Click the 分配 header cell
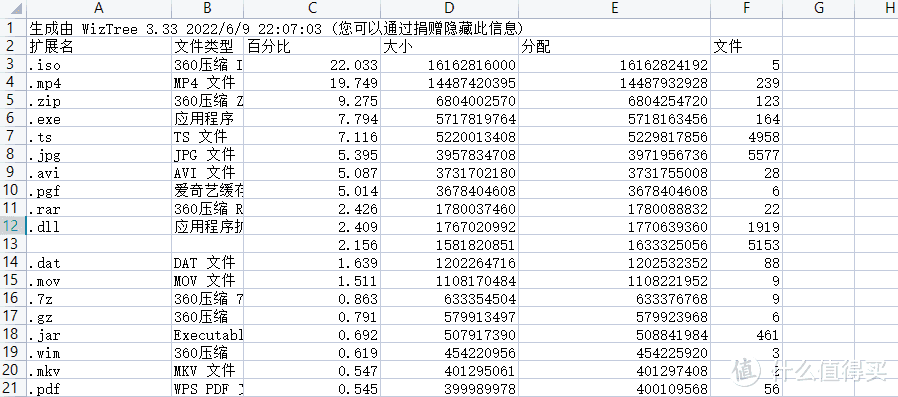 point(614,46)
